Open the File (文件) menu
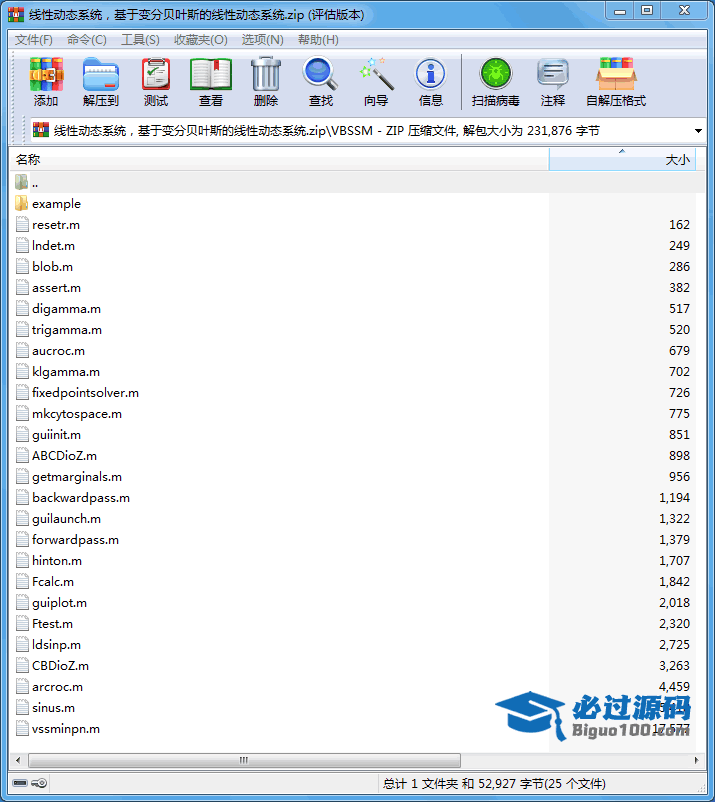 (x=33, y=40)
